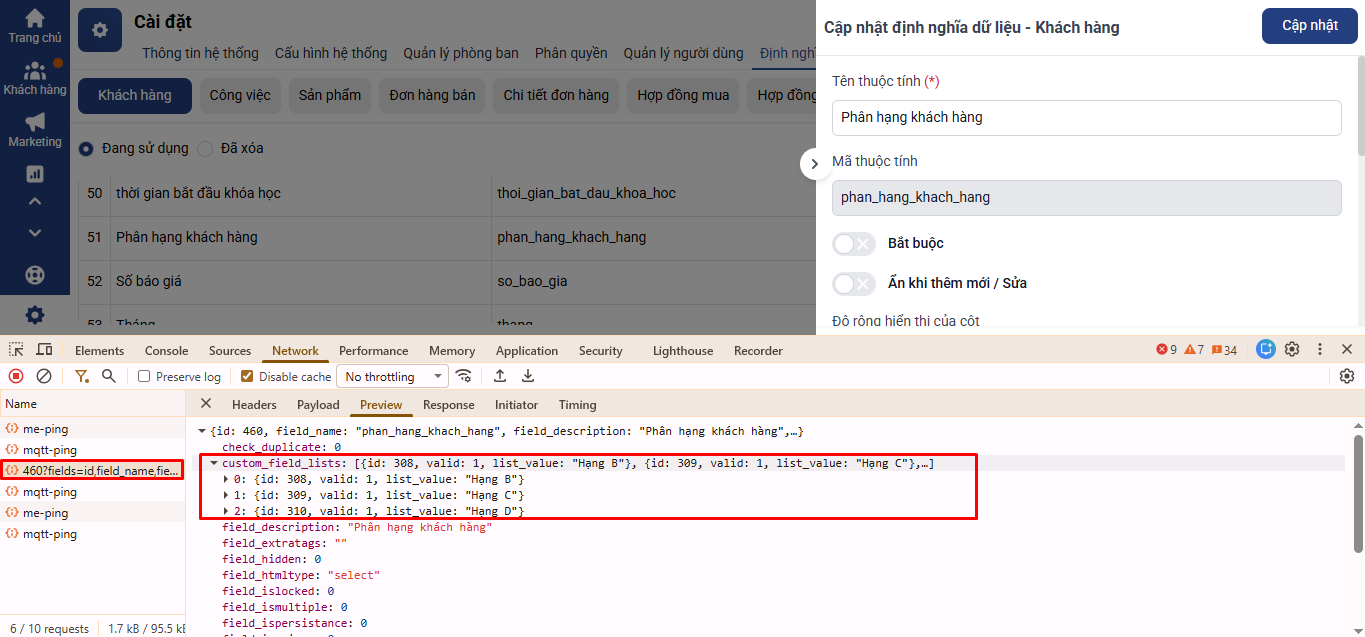Click the Trang chủ home icon
Viewport: 1365px width, 637px height.
(x=35, y=19)
